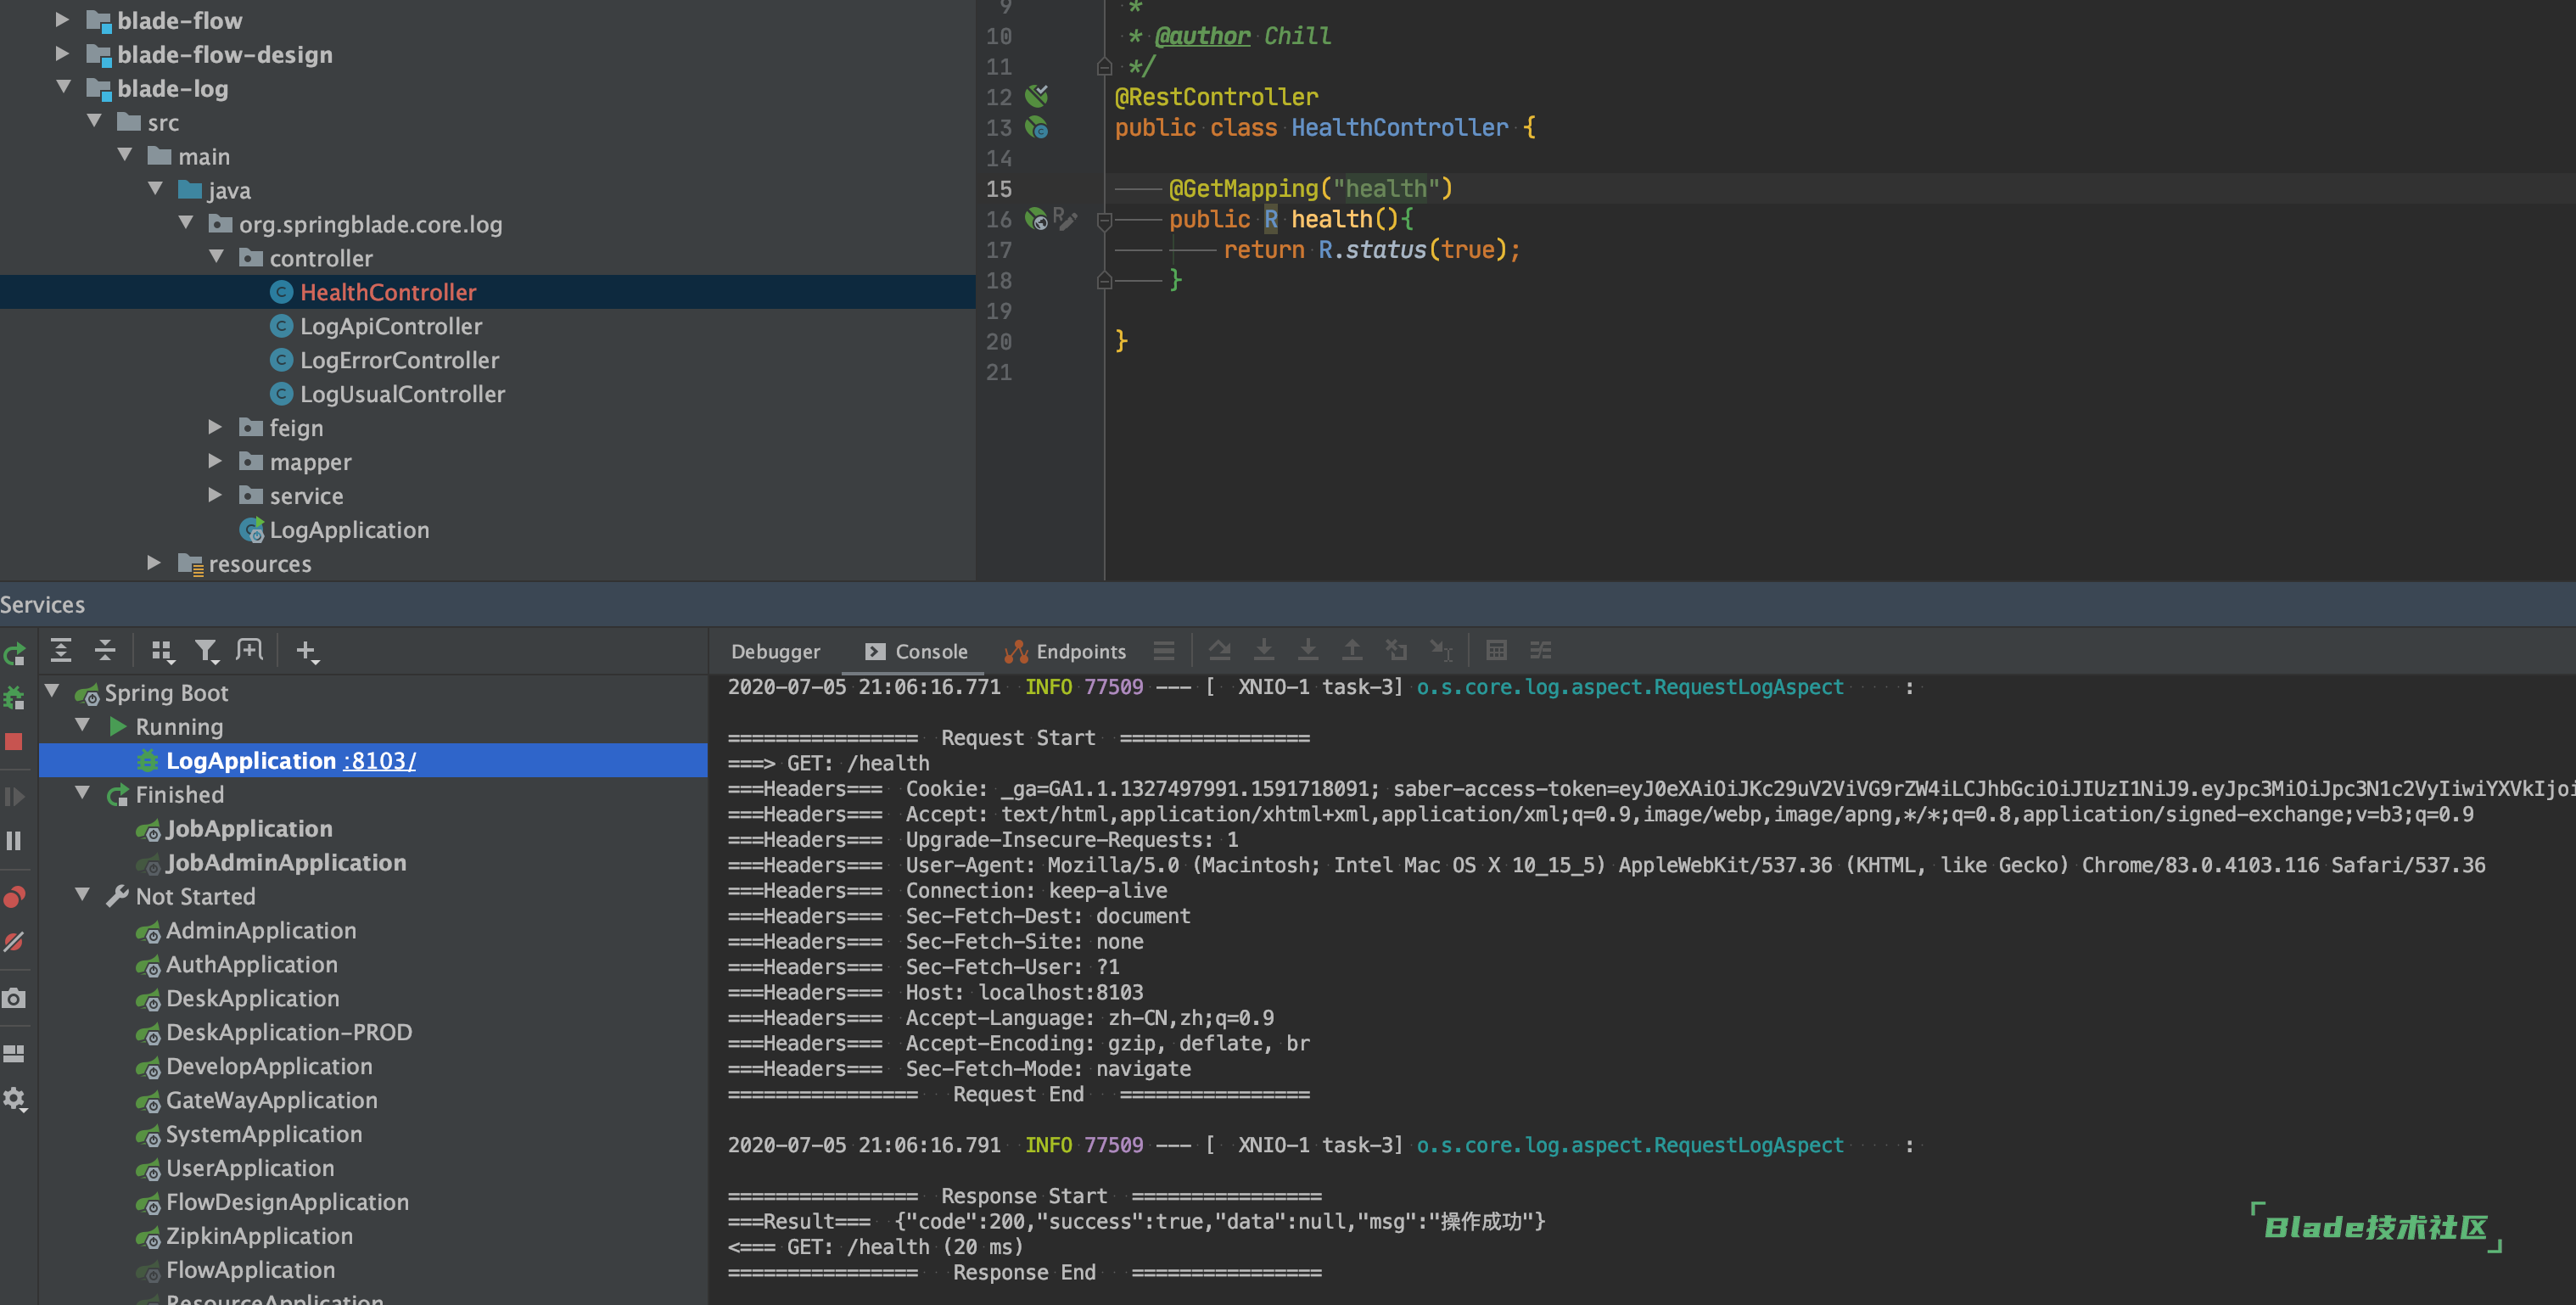Fold the health() method at line 16
The height and width of the screenshot is (1305, 2576).
click(x=1105, y=219)
